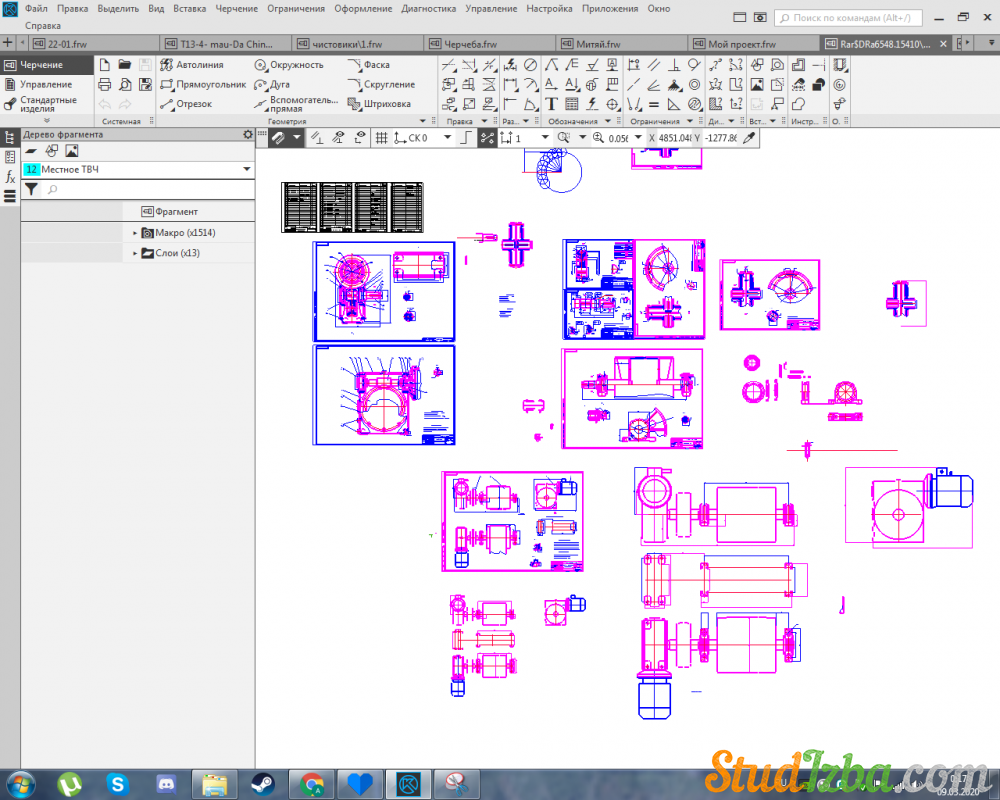Open the Справка menu
This screenshot has height=800, width=1000.
point(43,26)
